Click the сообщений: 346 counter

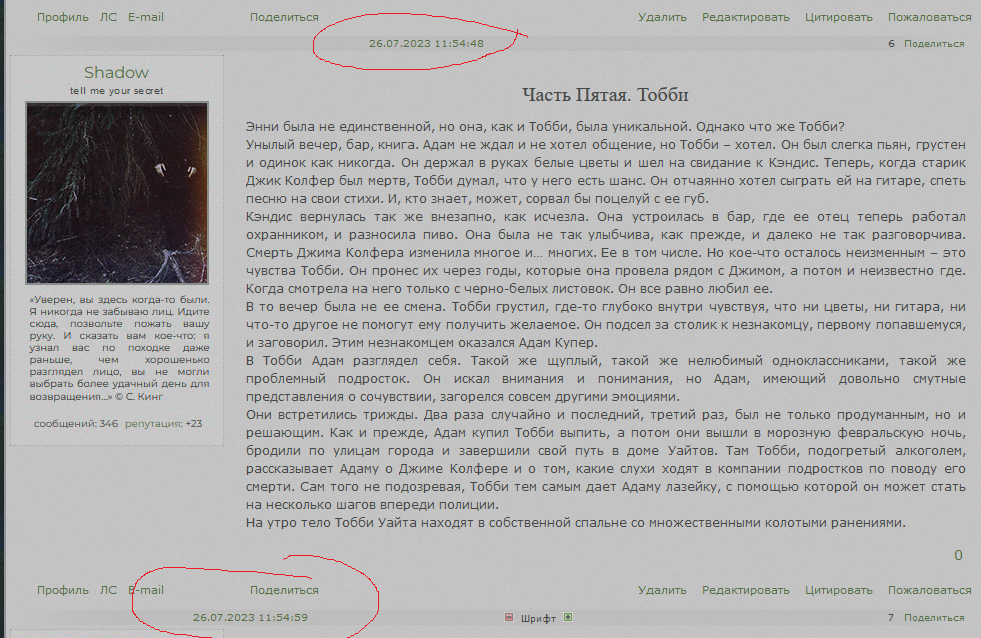coord(76,423)
